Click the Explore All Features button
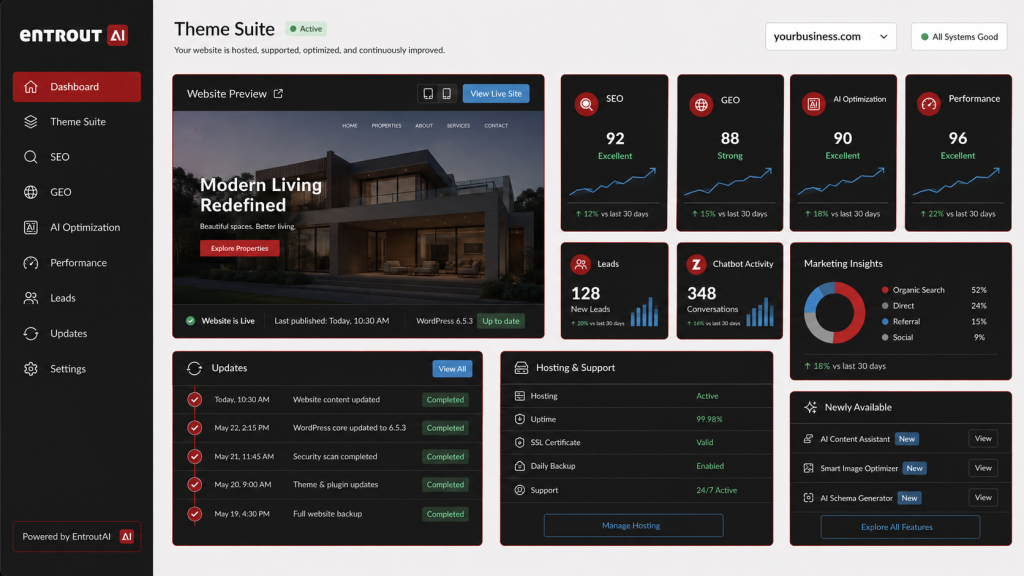This screenshot has width=1024, height=576. click(900, 527)
